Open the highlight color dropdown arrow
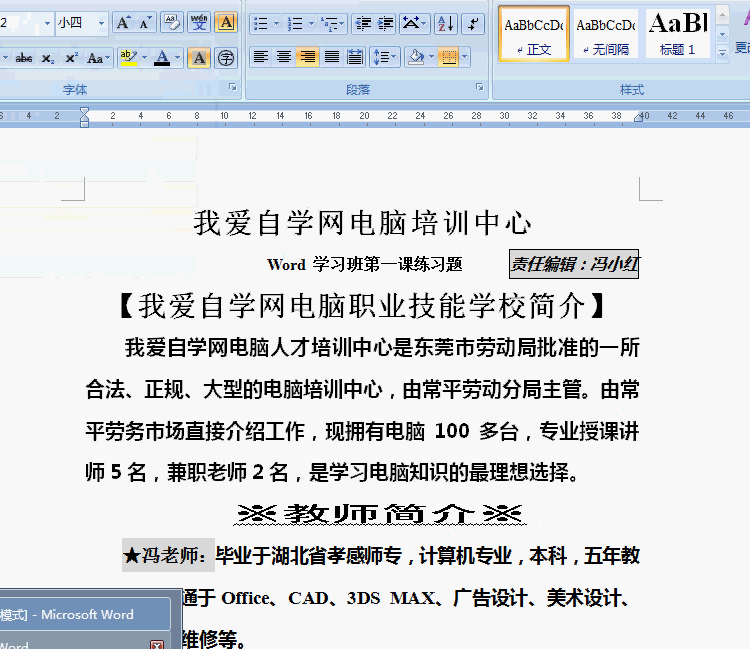The height and width of the screenshot is (649, 750). click(144, 58)
